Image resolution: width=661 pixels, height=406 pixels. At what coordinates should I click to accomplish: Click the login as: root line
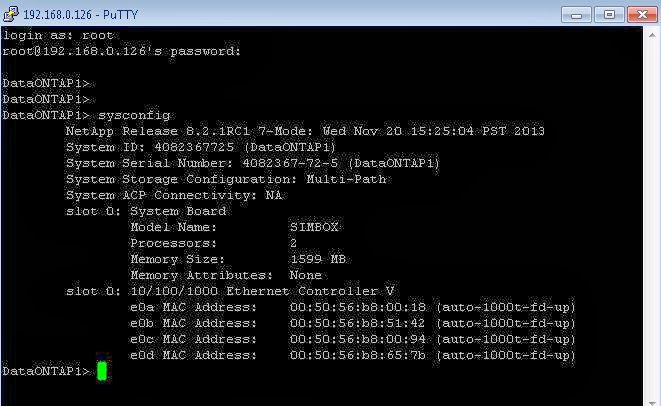point(58,35)
